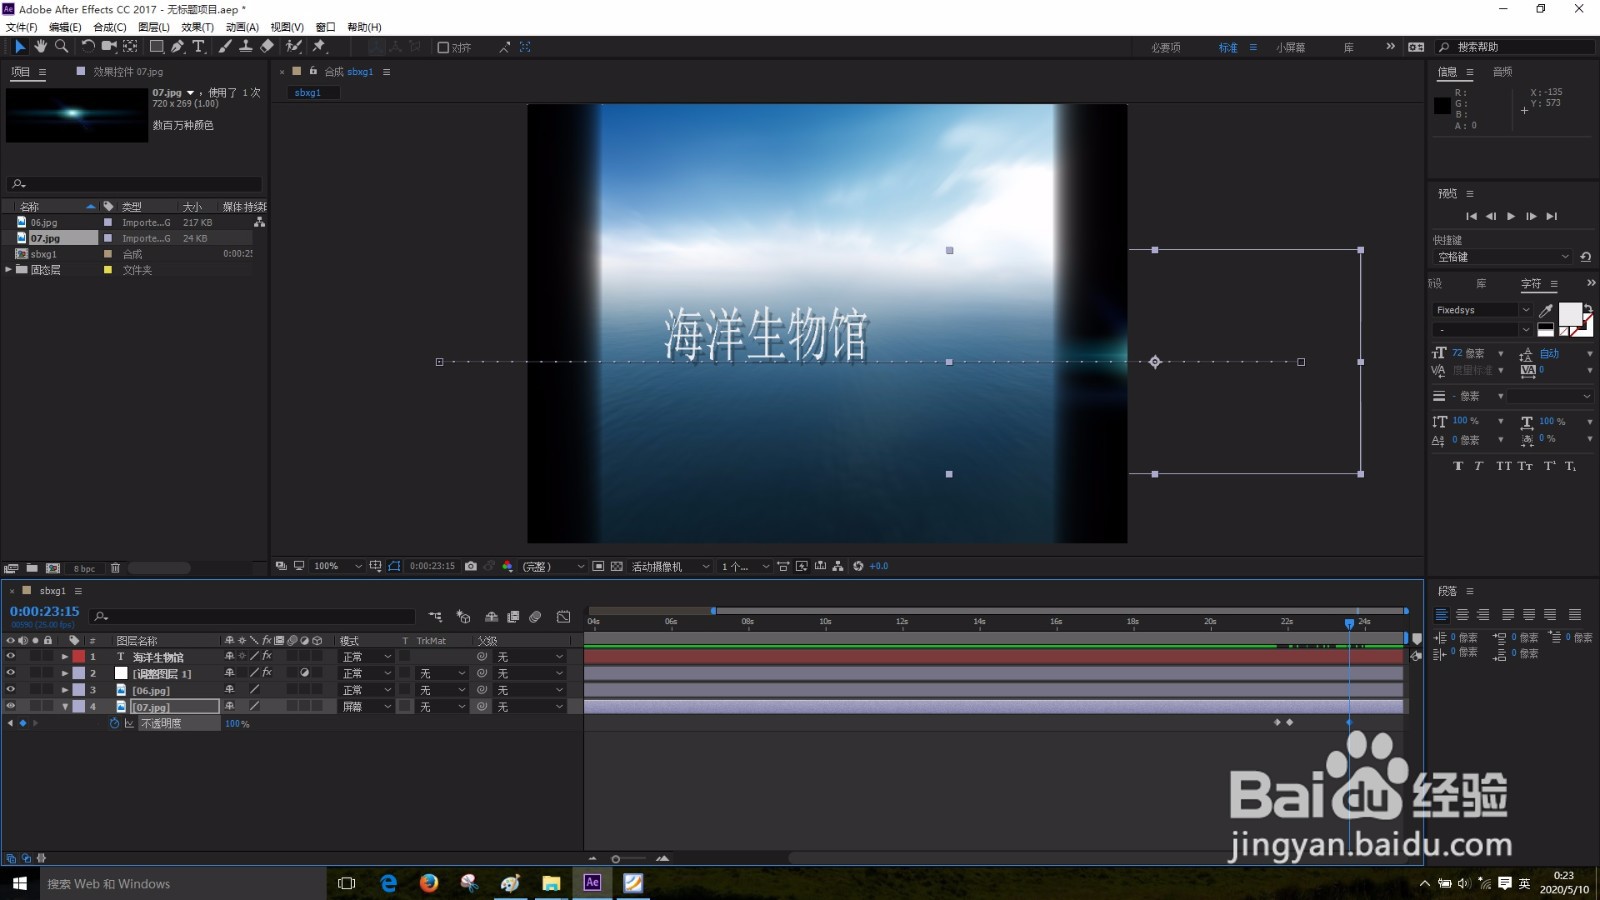The width and height of the screenshot is (1600, 900).
Task: Switch to the 音频 panel tab
Action: pyautogui.click(x=1502, y=72)
